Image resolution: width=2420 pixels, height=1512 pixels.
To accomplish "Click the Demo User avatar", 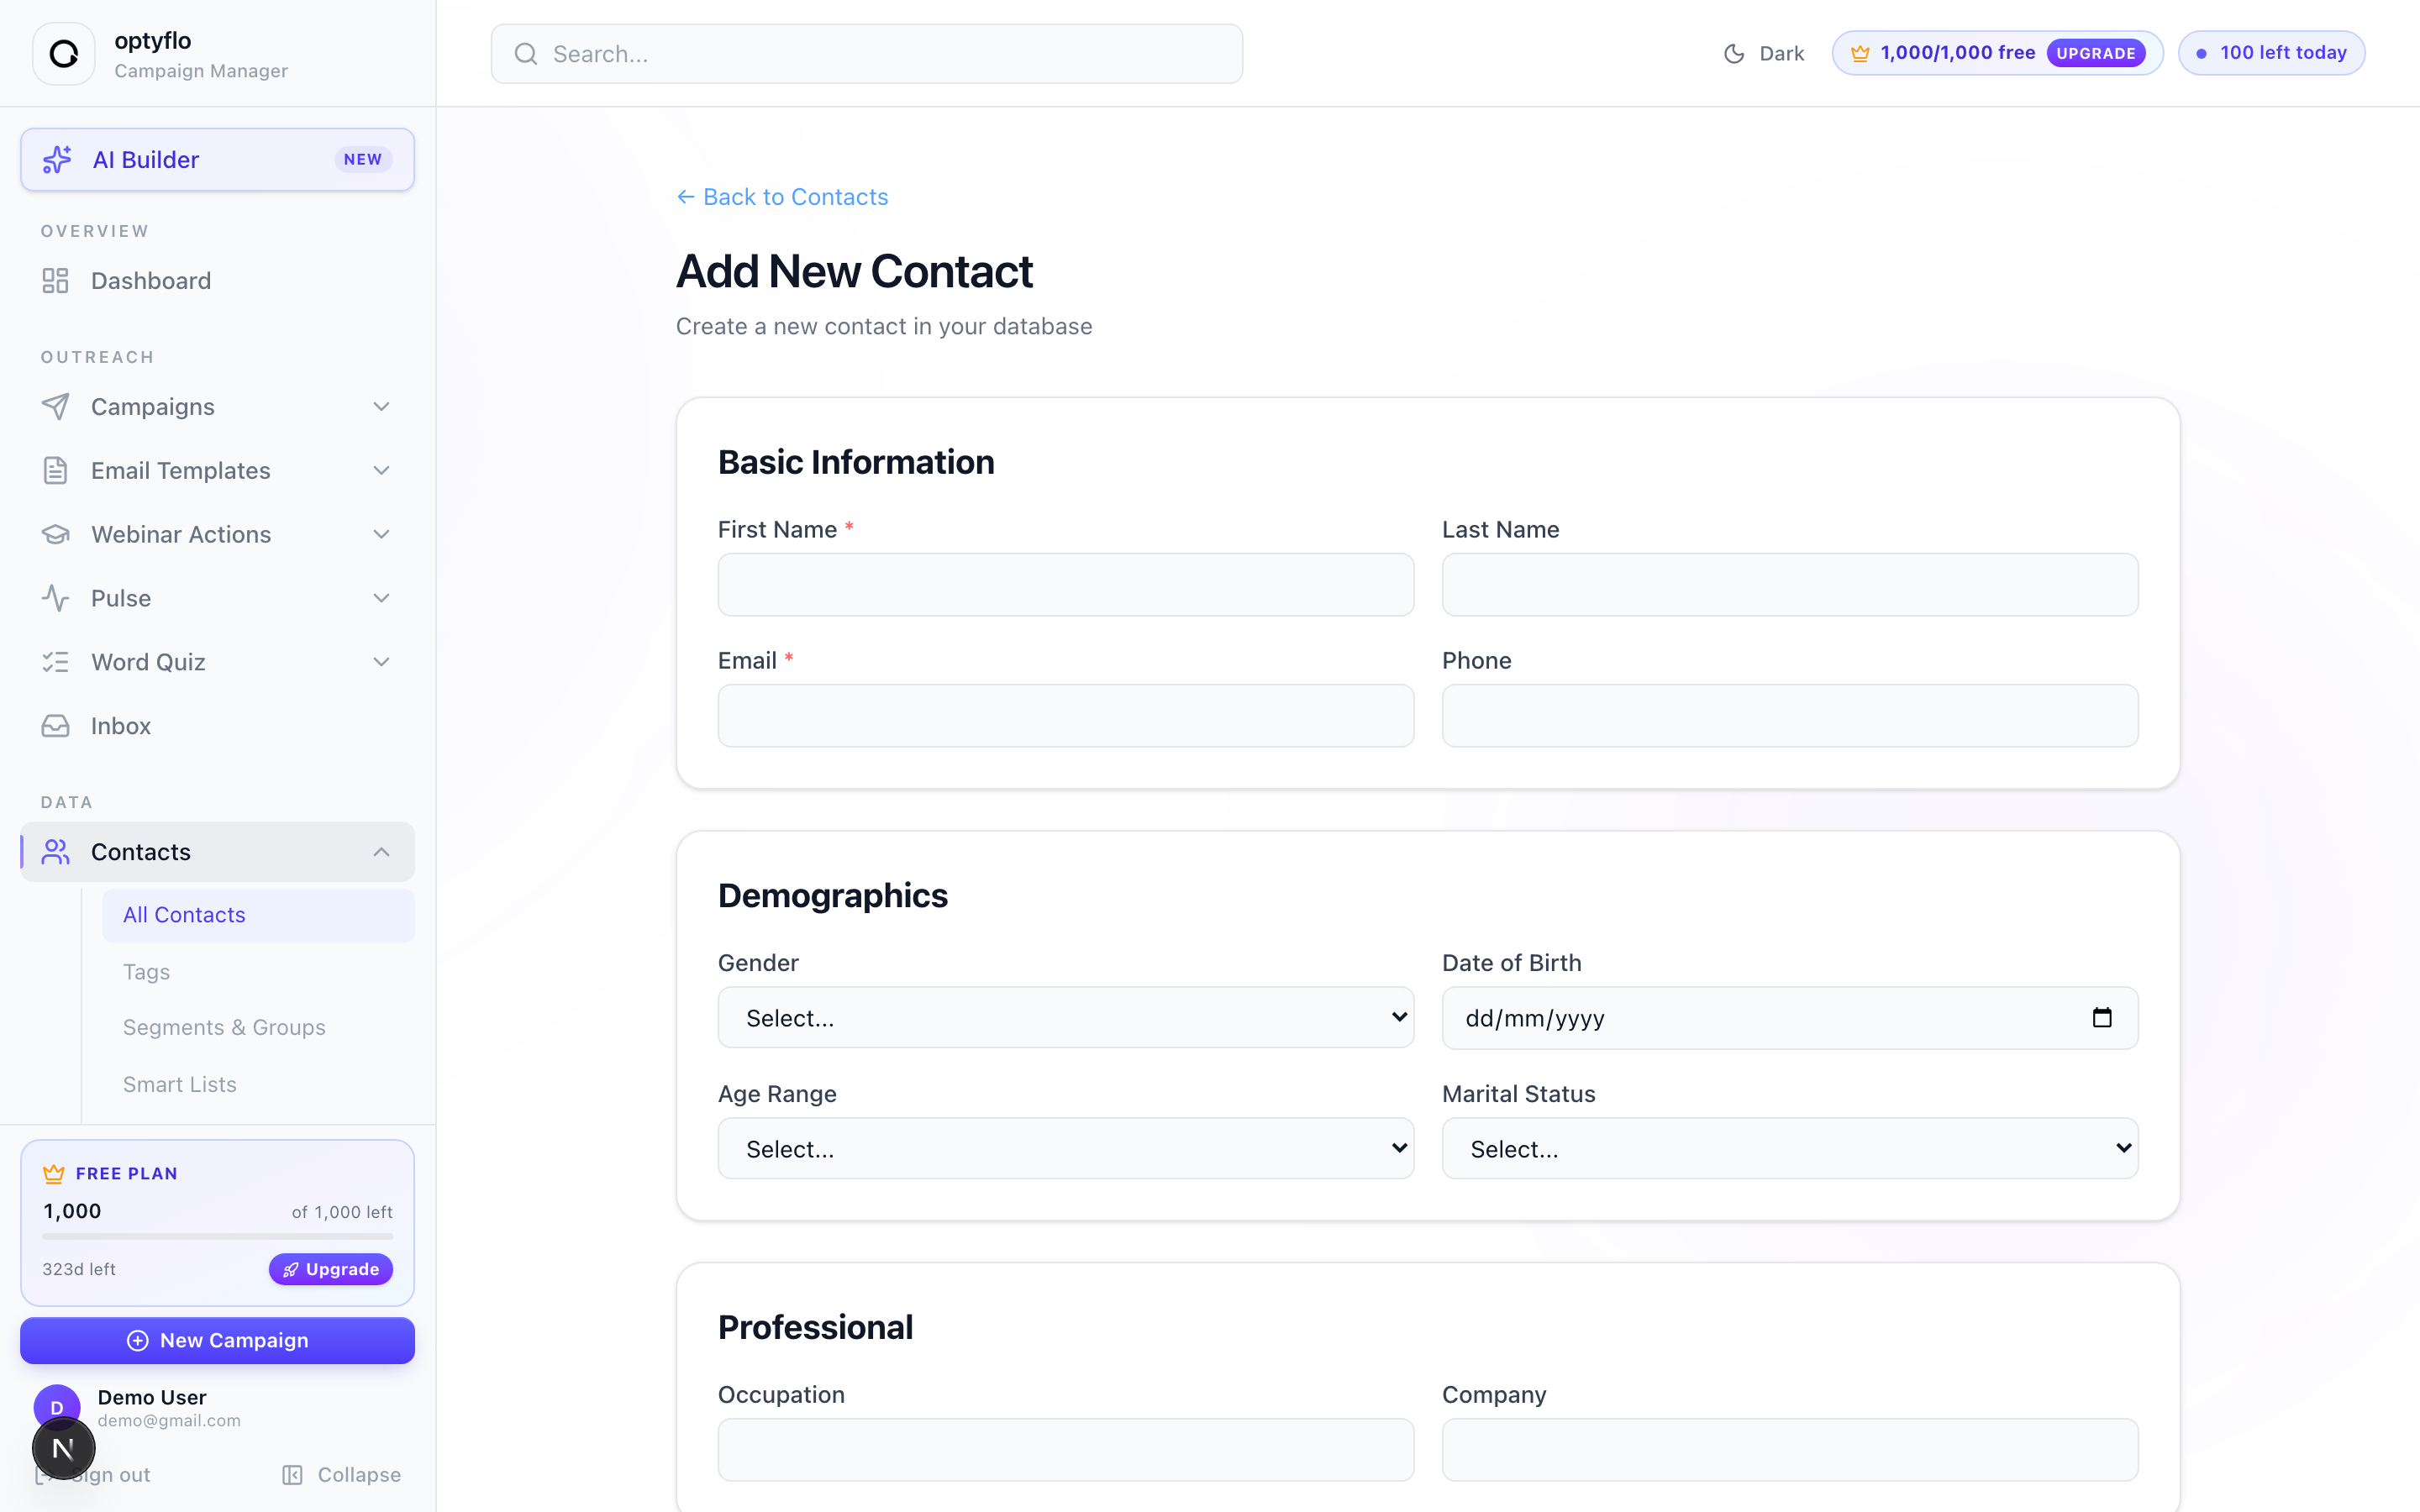I will (x=57, y=1408).
